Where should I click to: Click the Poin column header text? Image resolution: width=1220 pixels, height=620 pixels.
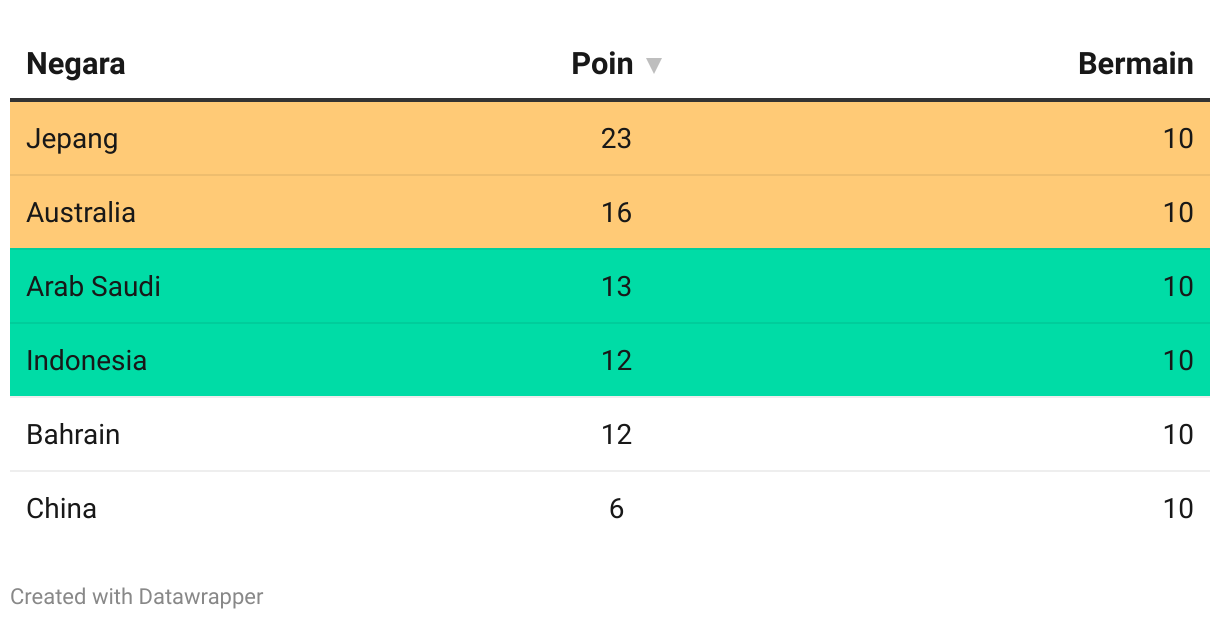pyautogui.click(x=602, y=64)
